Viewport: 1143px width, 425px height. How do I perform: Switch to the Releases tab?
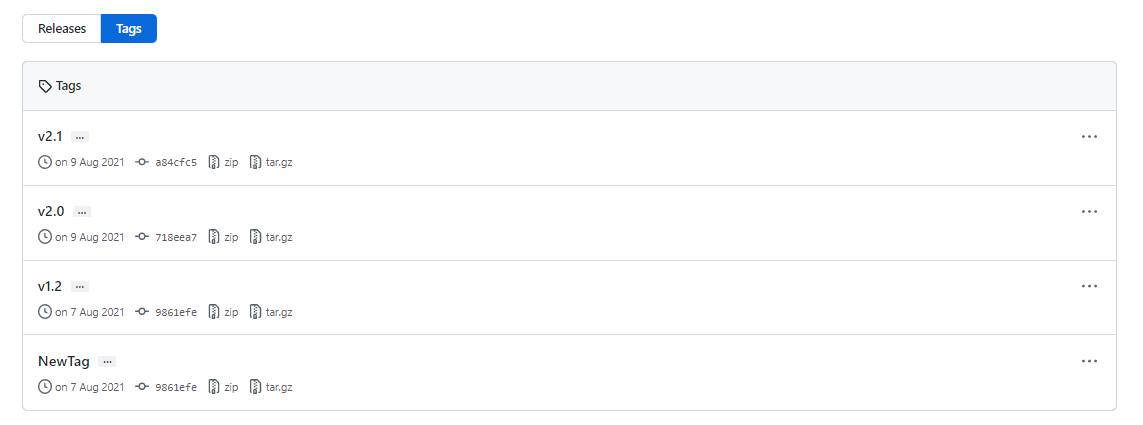click(62, 29)
